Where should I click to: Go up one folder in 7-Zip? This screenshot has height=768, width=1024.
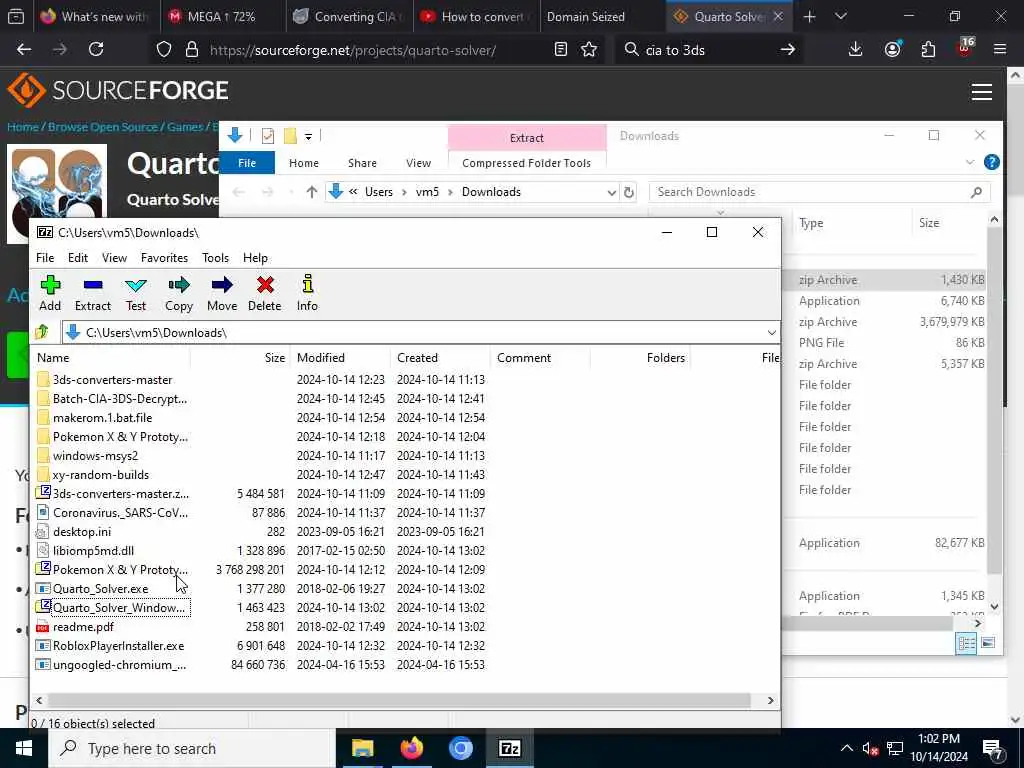click(x=42, y=332)
